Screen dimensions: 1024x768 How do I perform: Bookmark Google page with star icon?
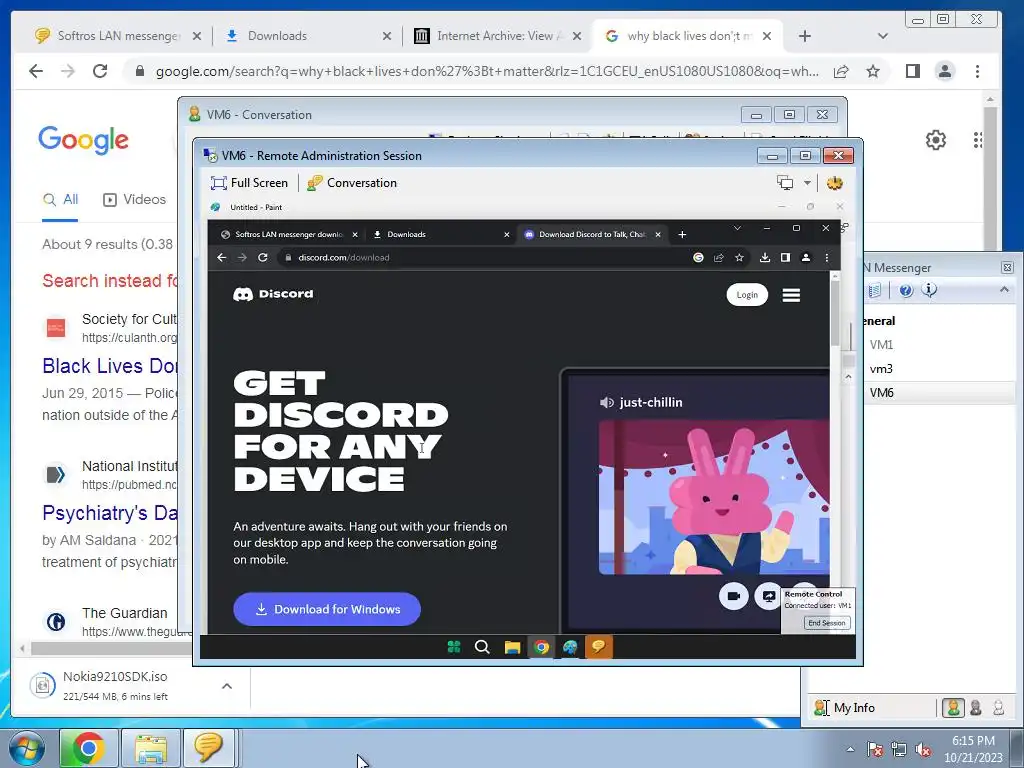873,71
